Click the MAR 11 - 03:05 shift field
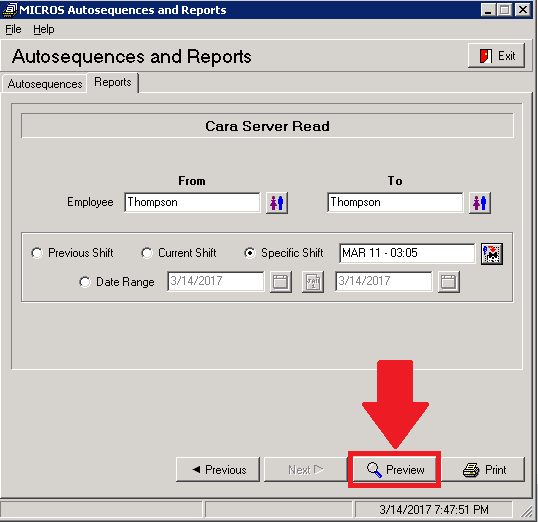 [407, 253]
